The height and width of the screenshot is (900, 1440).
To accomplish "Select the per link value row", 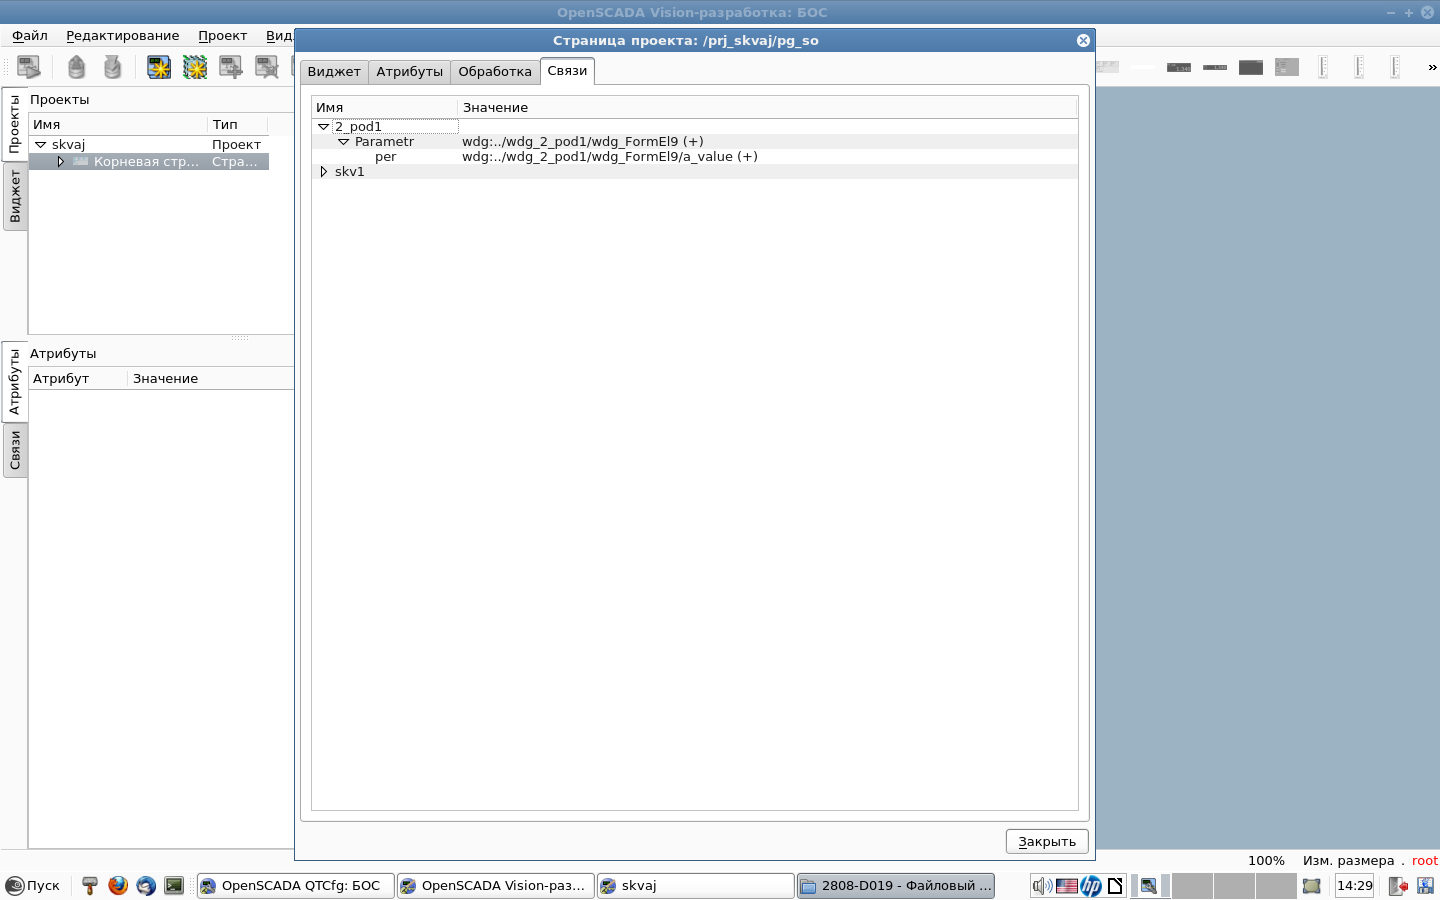I will point(609,157).
